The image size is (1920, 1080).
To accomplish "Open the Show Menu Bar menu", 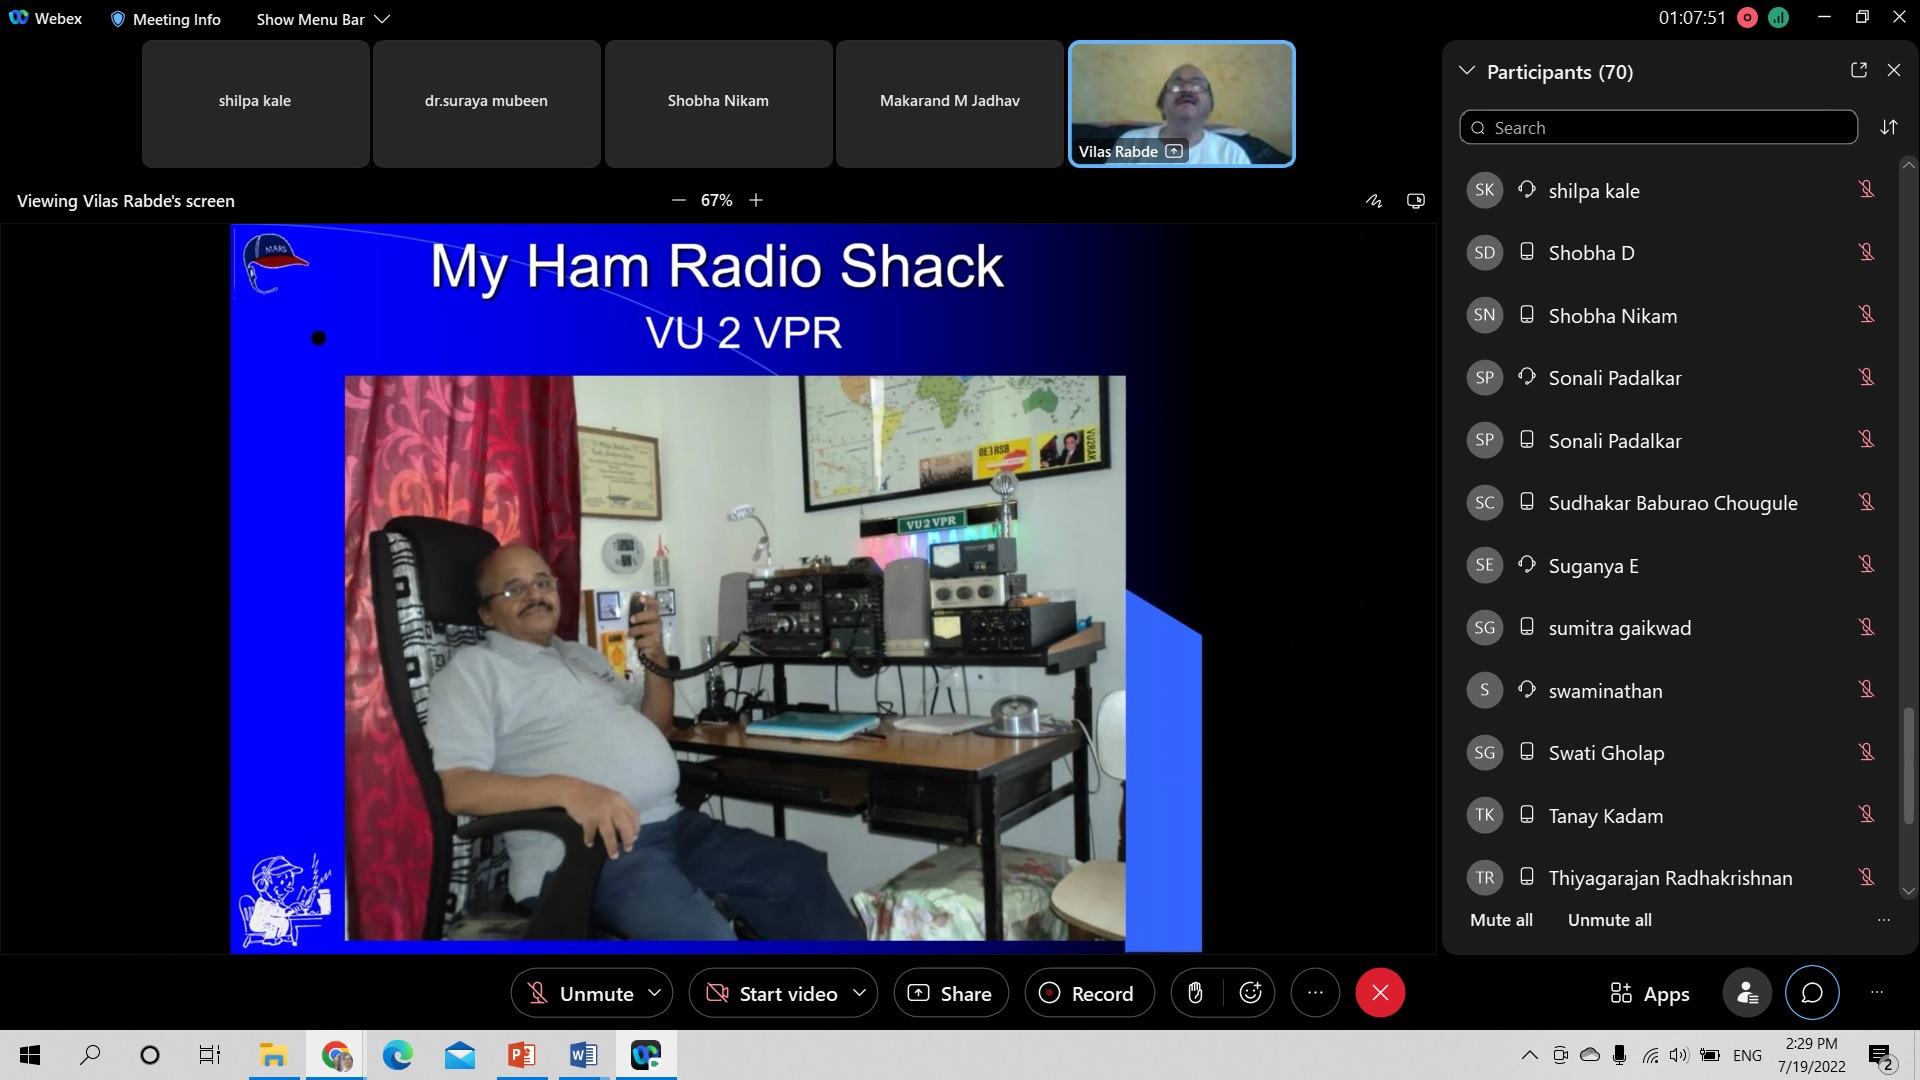I will pos(322,19).
